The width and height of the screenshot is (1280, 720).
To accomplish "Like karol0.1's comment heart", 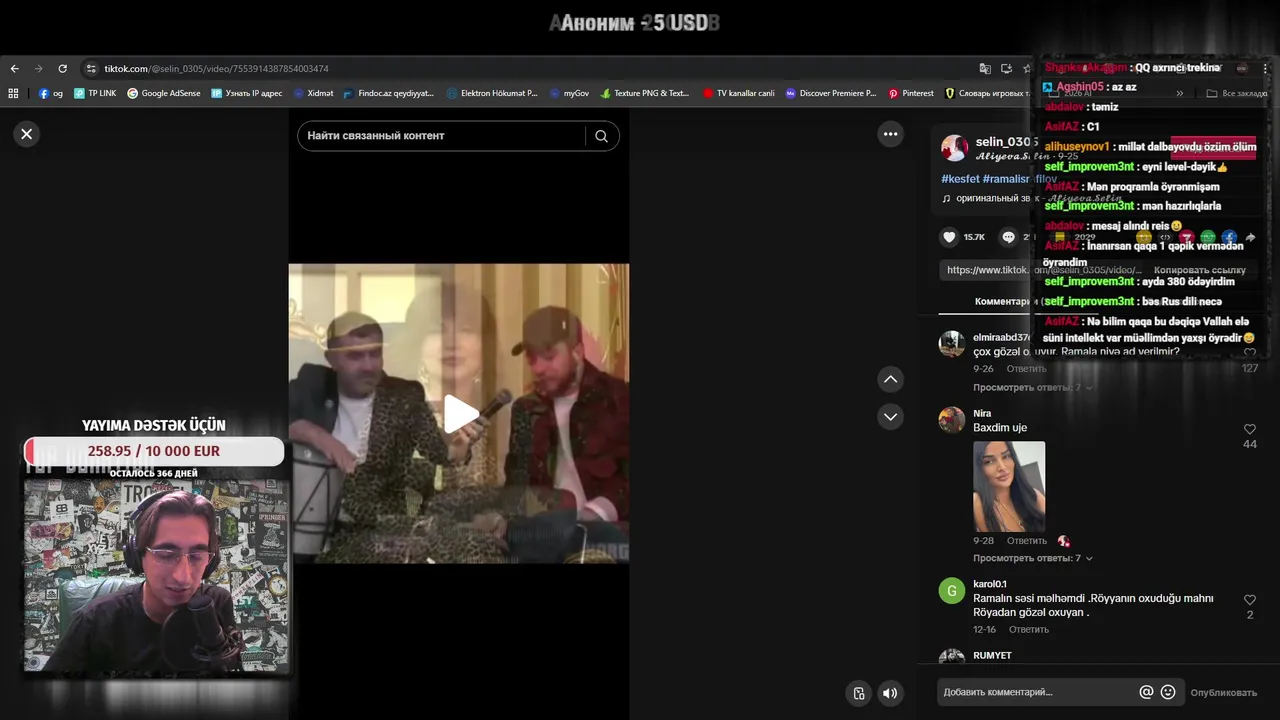I will pos(1249,600).
